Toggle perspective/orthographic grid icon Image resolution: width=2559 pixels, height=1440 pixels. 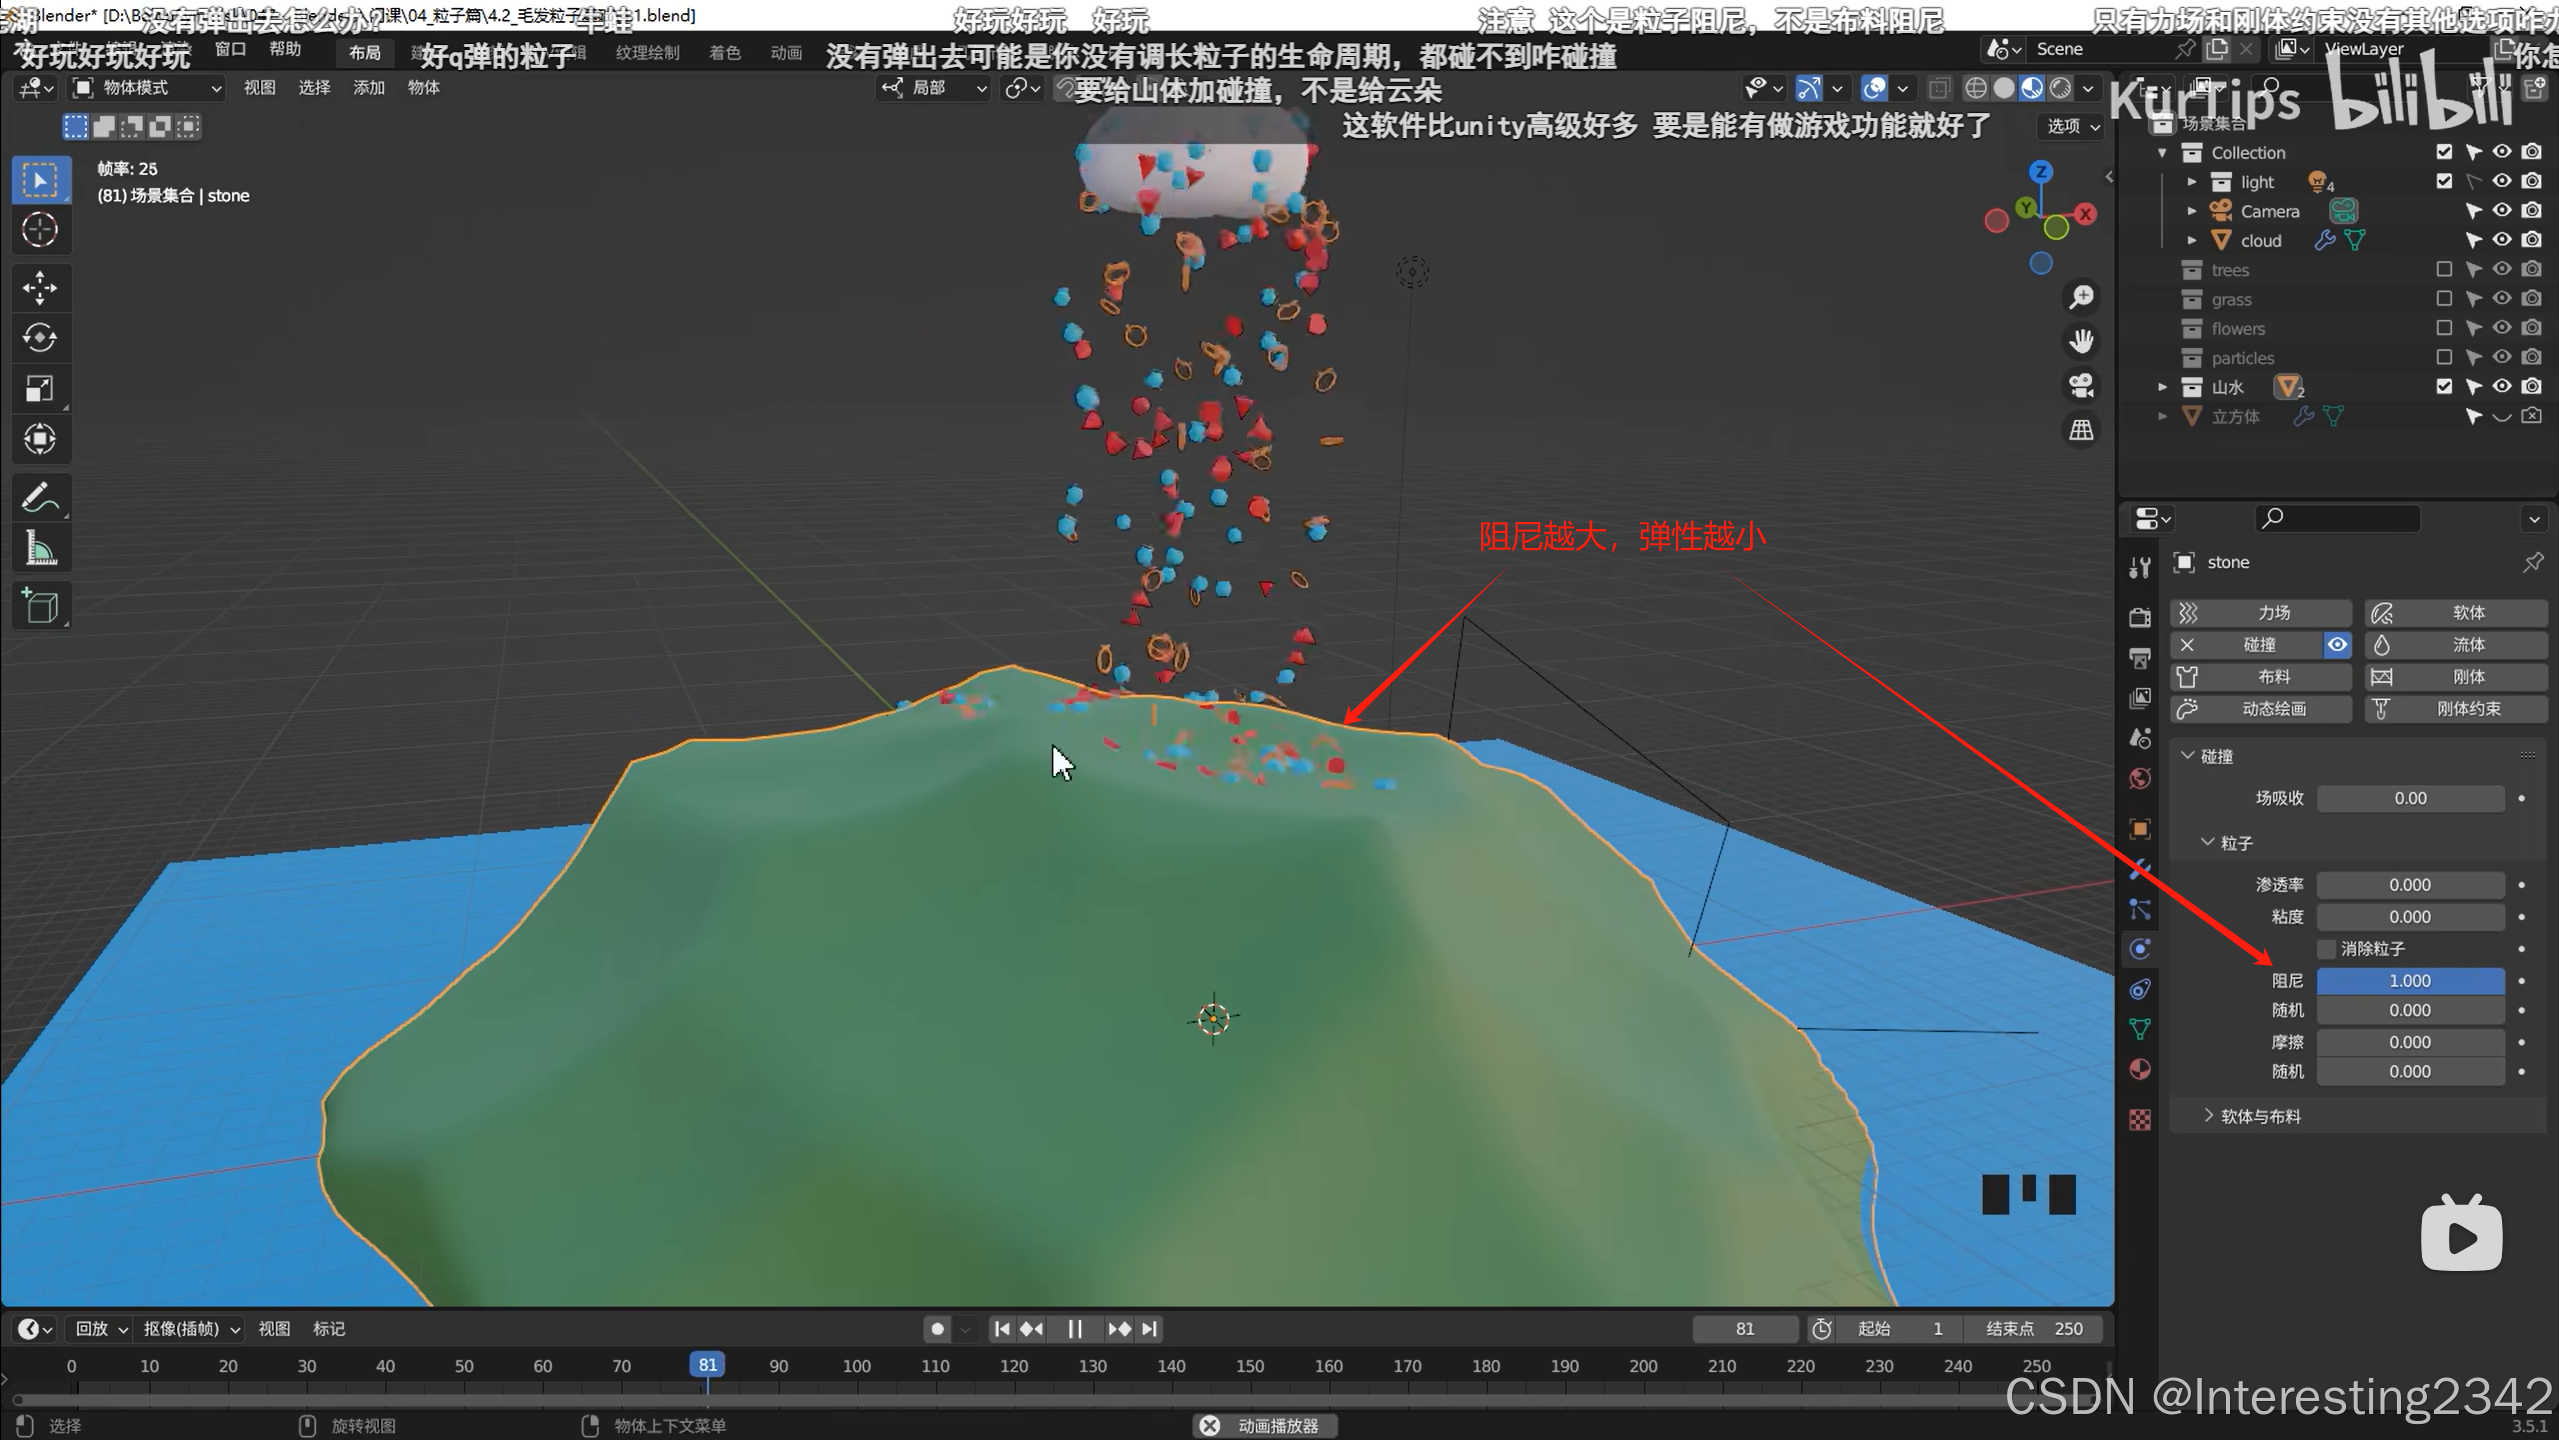[2081, 430]
